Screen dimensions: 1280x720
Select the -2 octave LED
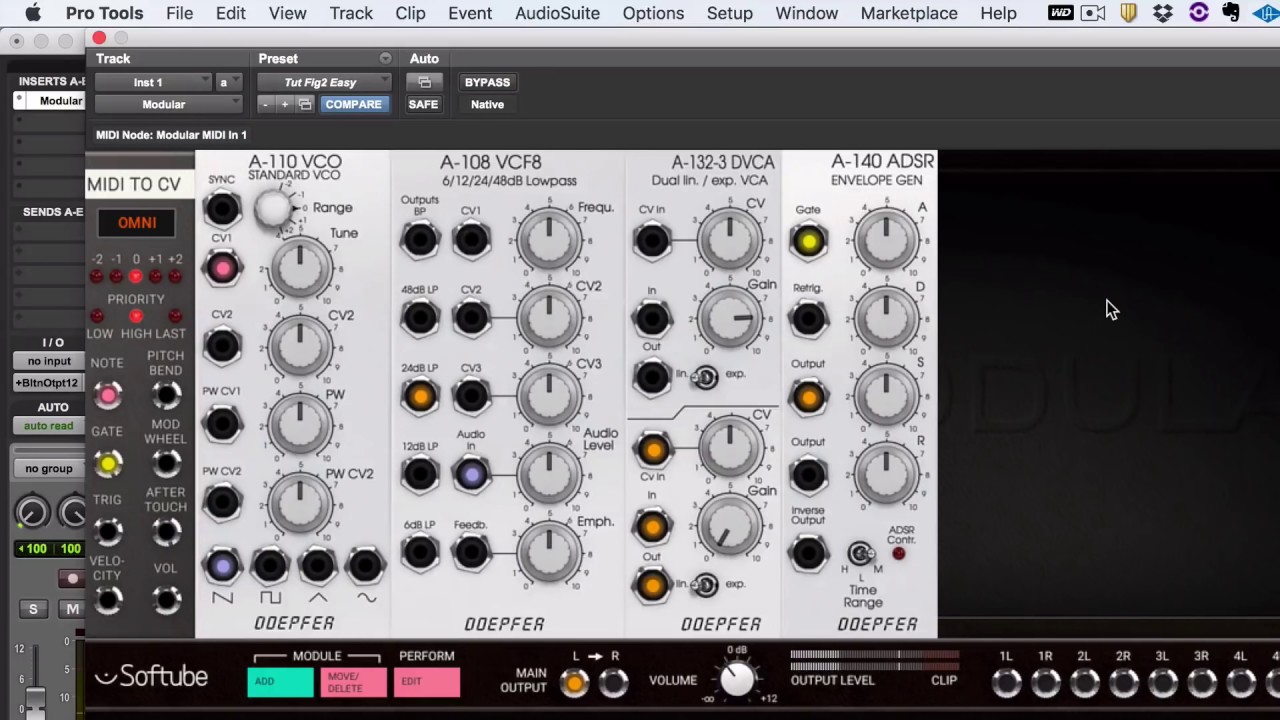97,276
